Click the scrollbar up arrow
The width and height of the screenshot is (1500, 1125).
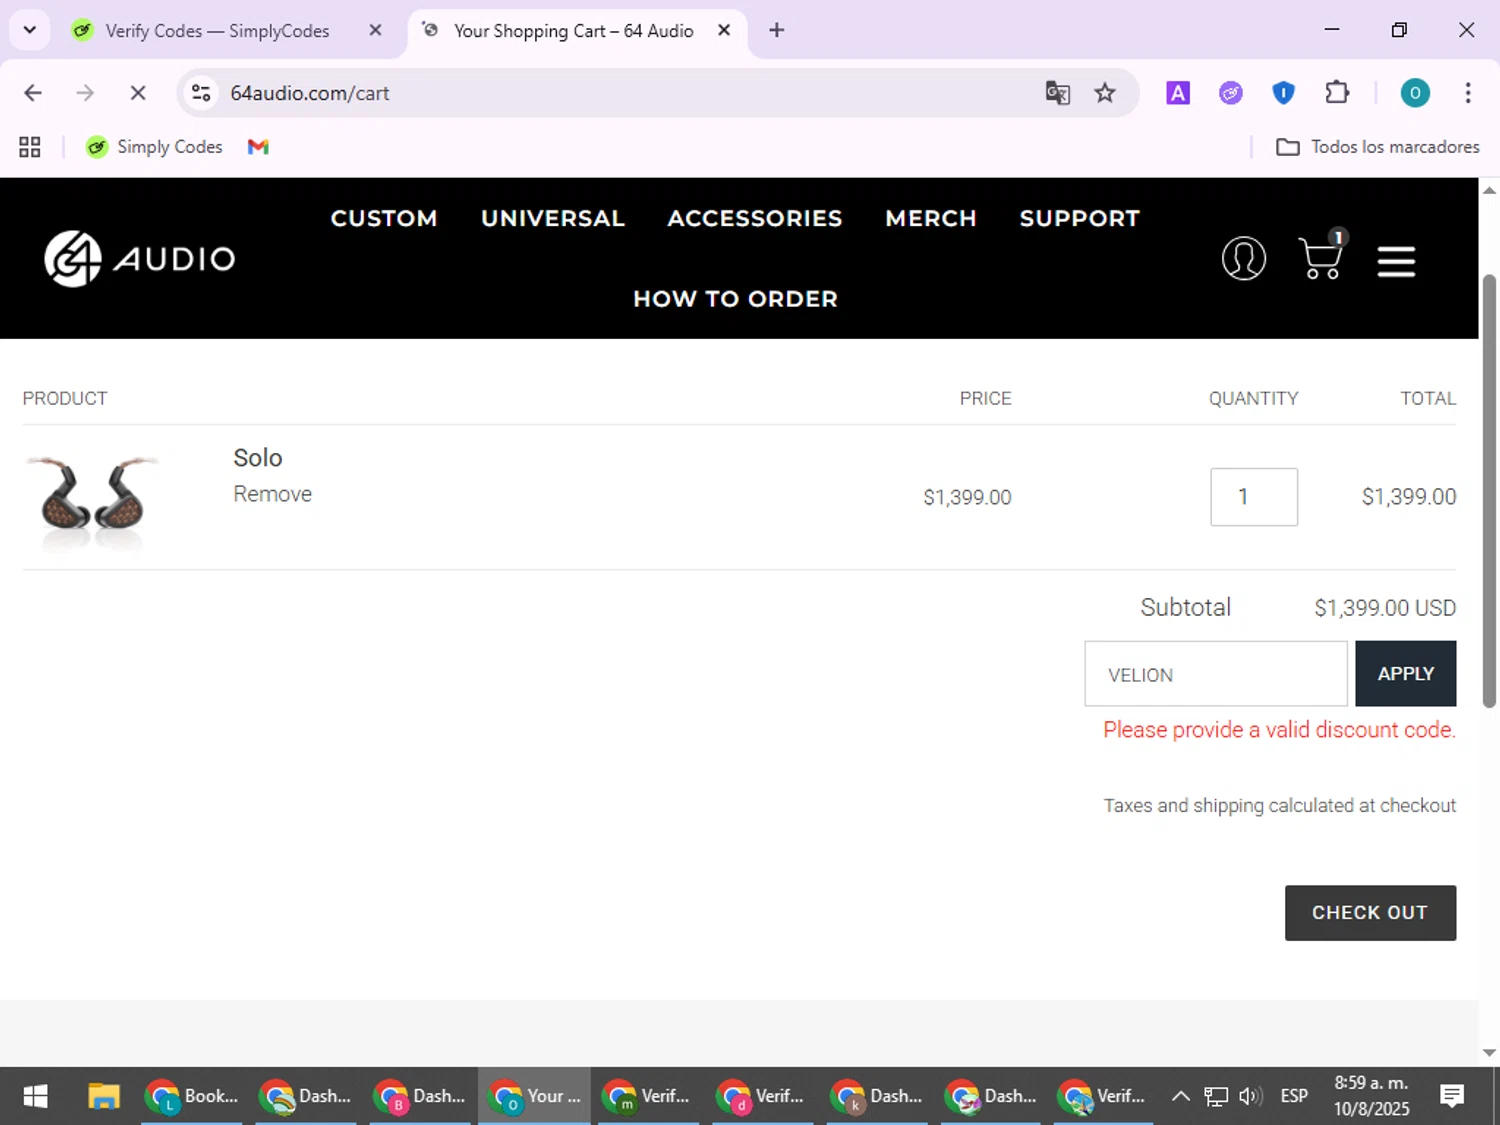[1489, 189]
